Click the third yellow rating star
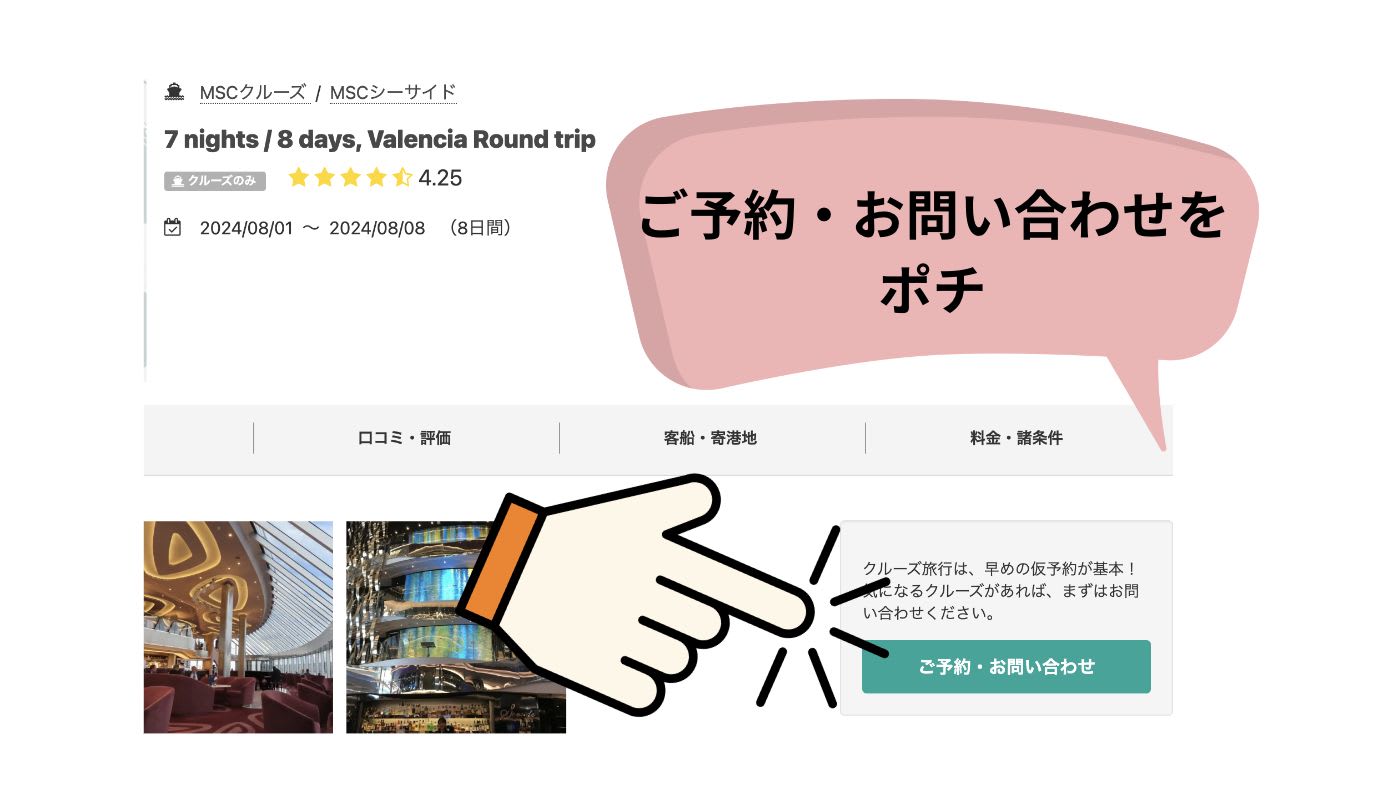The image size is (1398, 794). (350, 178)
